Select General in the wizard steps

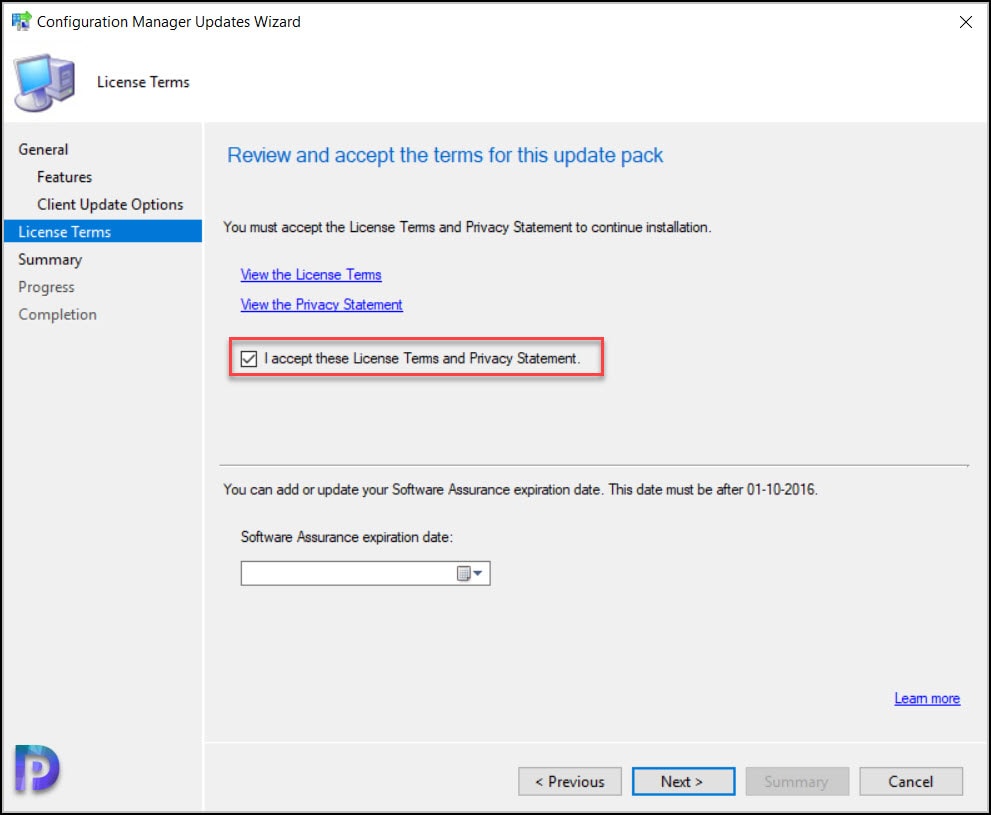[43, 150]
